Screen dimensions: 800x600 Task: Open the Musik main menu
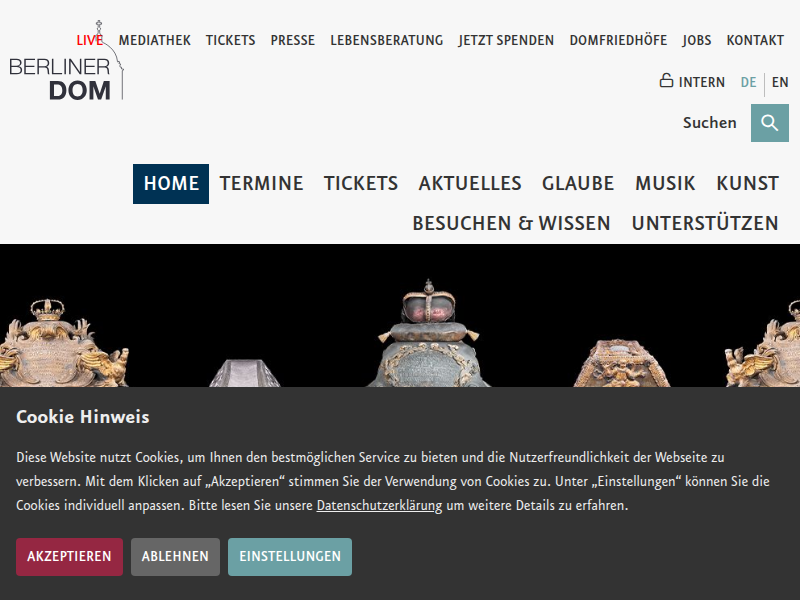coord(665,184)
